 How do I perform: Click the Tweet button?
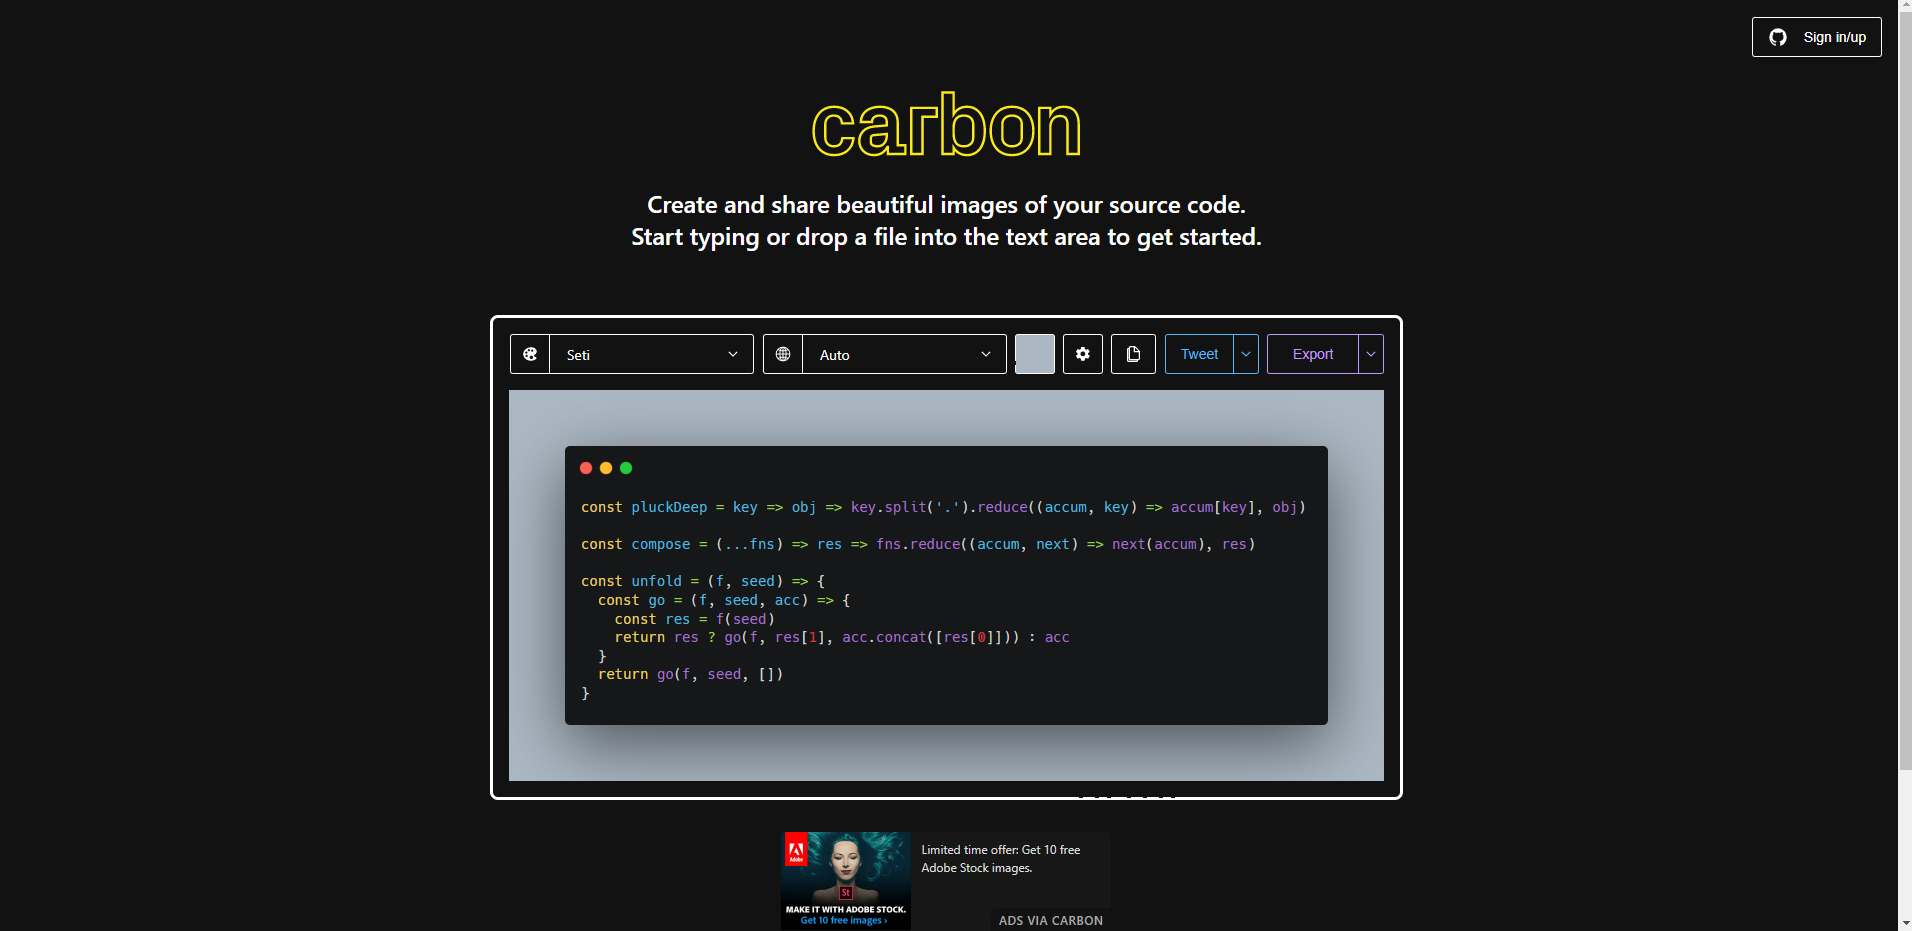(x=1199, y=354)
